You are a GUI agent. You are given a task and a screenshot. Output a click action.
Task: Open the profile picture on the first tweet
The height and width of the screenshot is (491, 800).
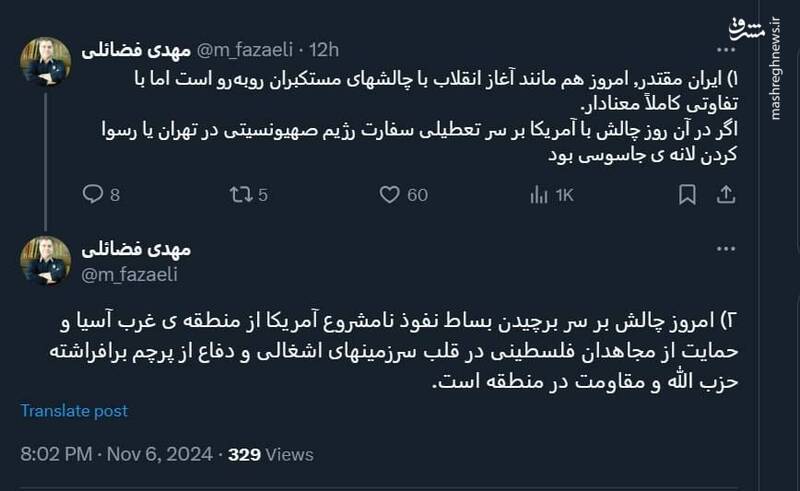[x=45, y=61]
